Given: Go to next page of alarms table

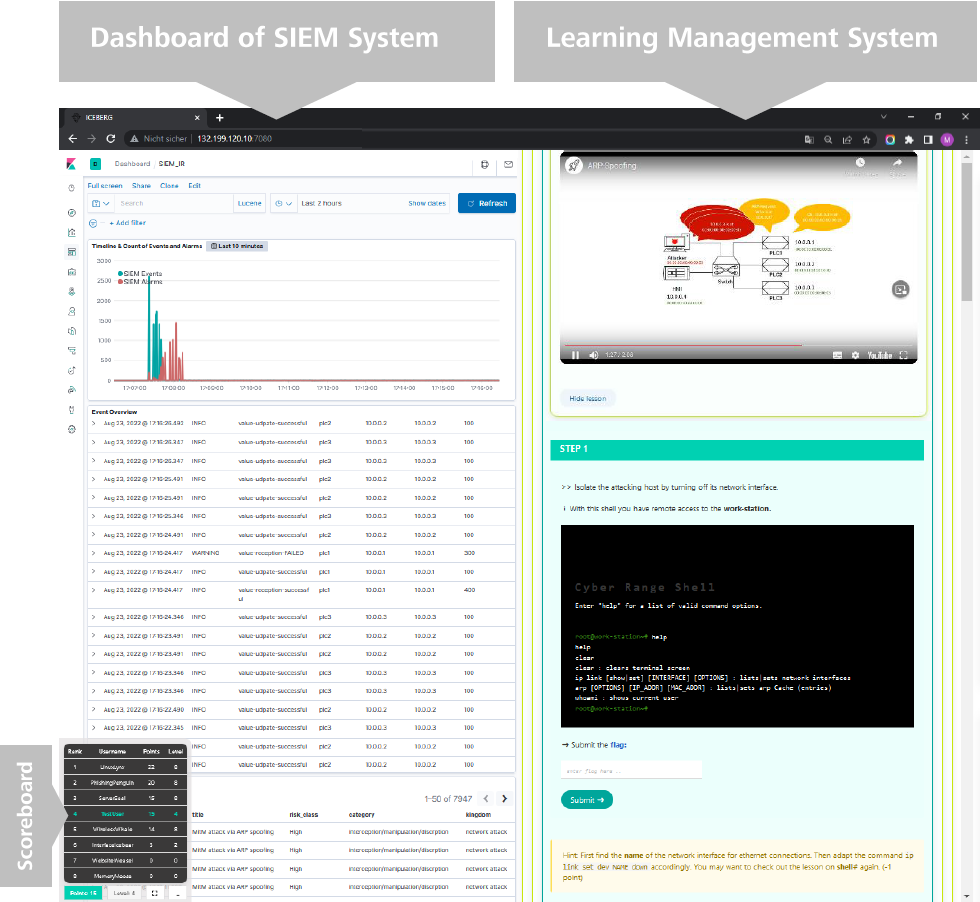Looking at the screenshot, I should 504,799.
